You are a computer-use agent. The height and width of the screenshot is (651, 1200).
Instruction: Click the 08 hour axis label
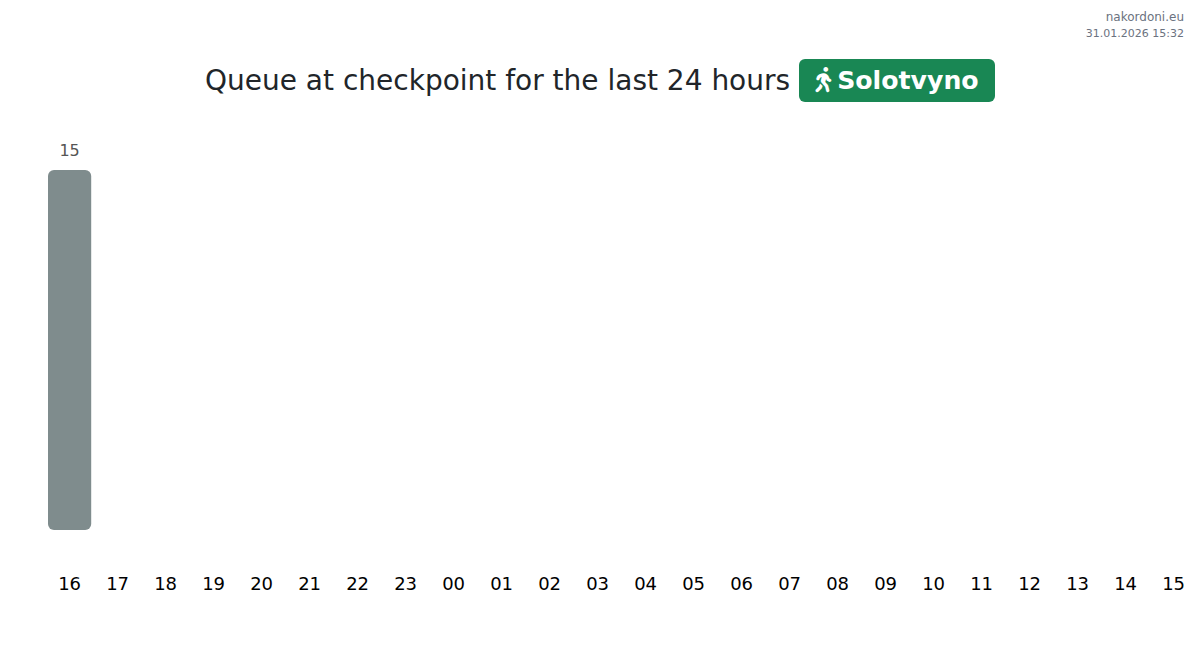pos(837,584)
